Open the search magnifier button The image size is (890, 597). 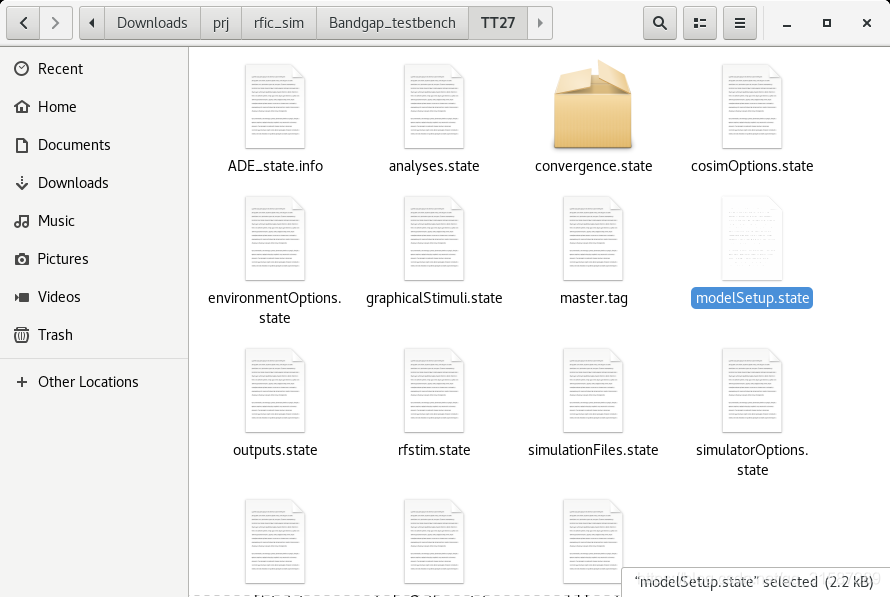[660, 23]
